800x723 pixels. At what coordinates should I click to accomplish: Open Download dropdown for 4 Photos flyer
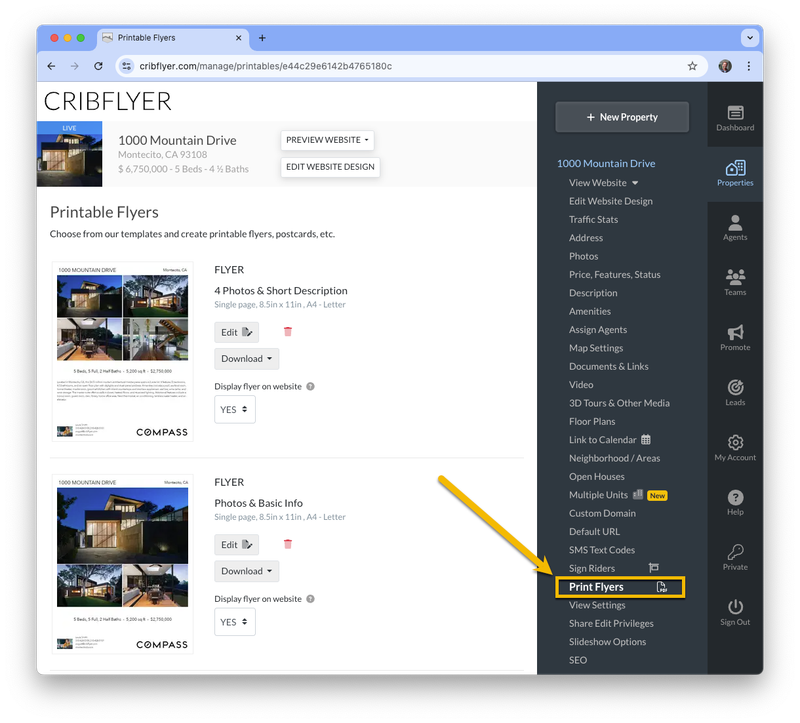pyautogui.click(x=246, y=359)
